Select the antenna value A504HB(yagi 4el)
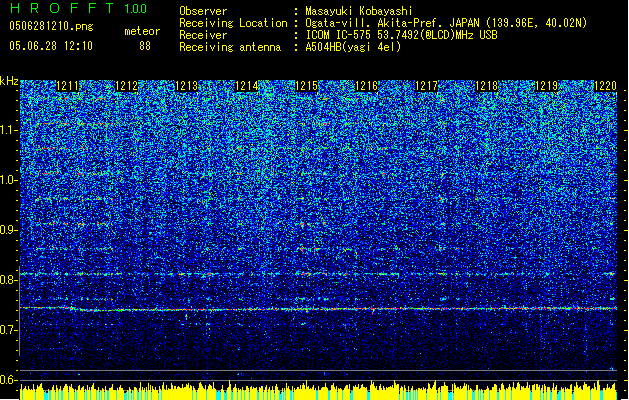 tap(353, 47)
